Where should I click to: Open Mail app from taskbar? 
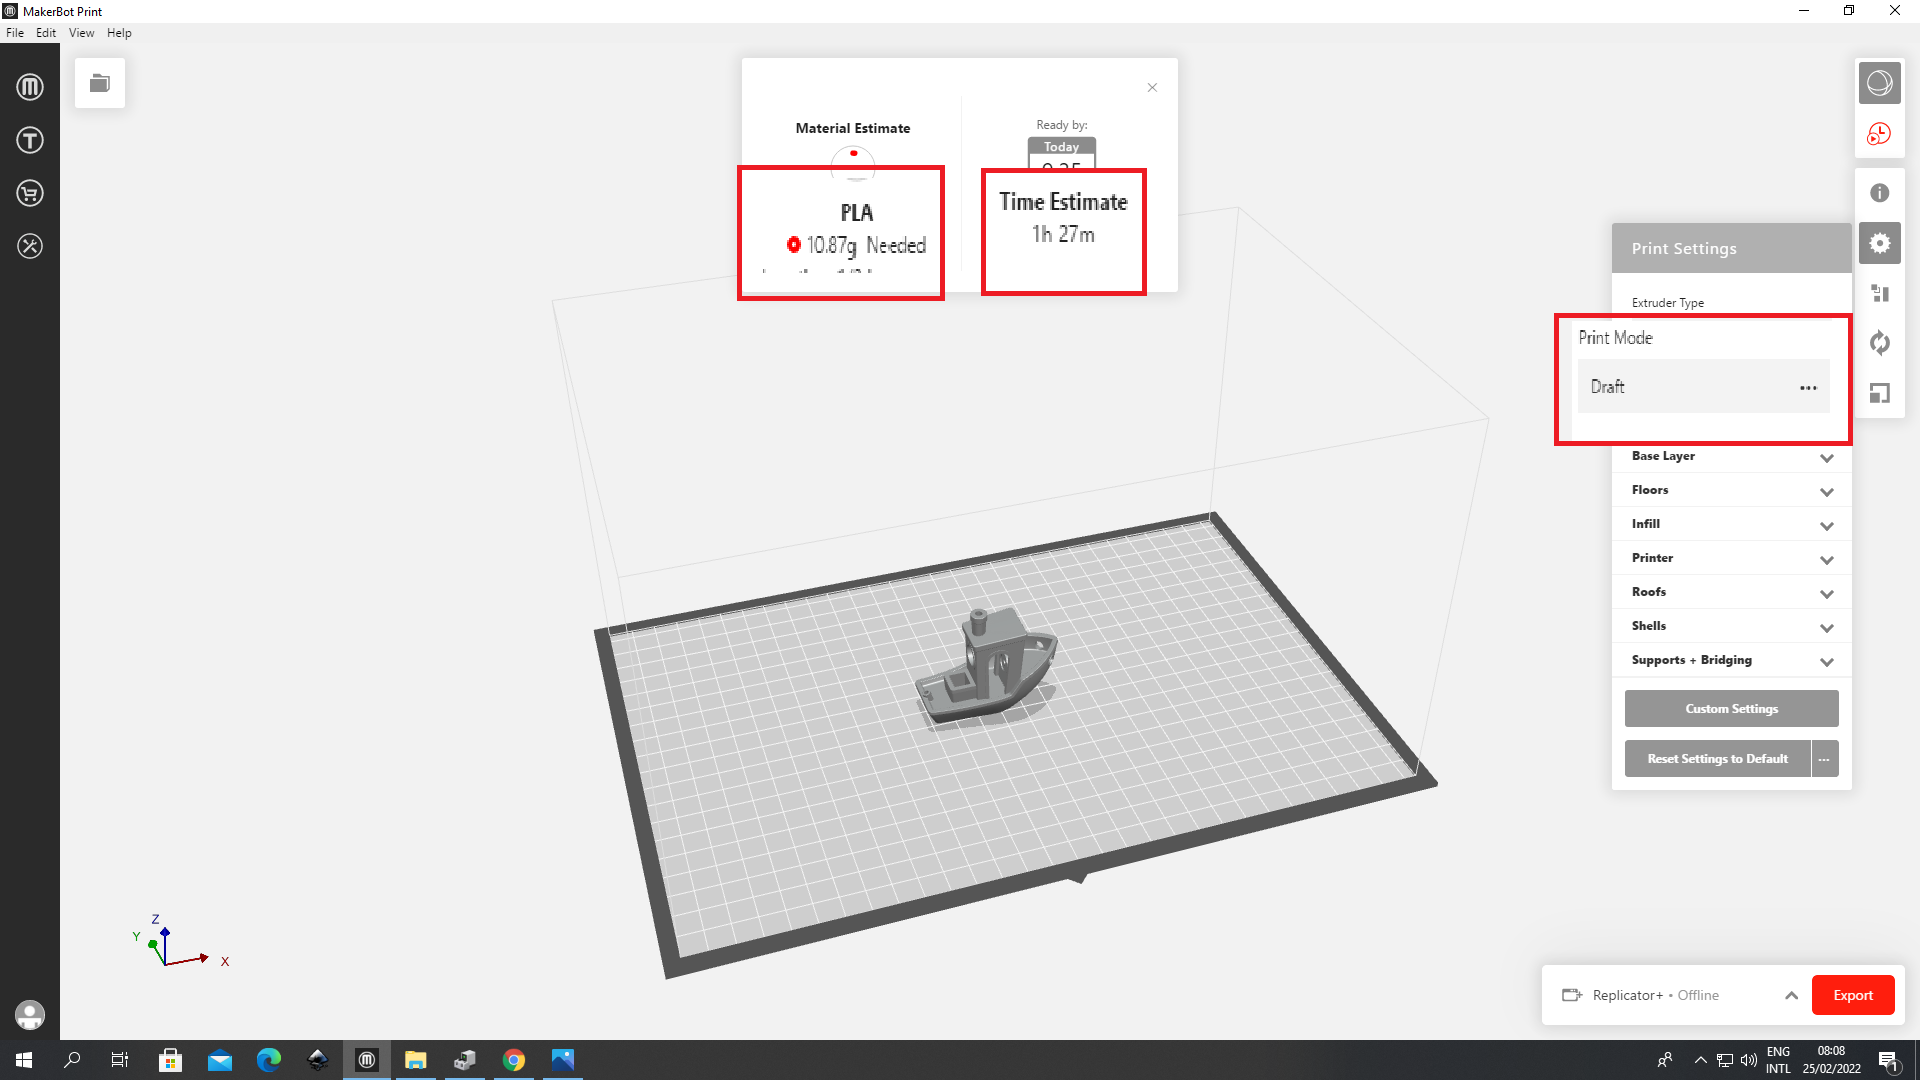219,1060
